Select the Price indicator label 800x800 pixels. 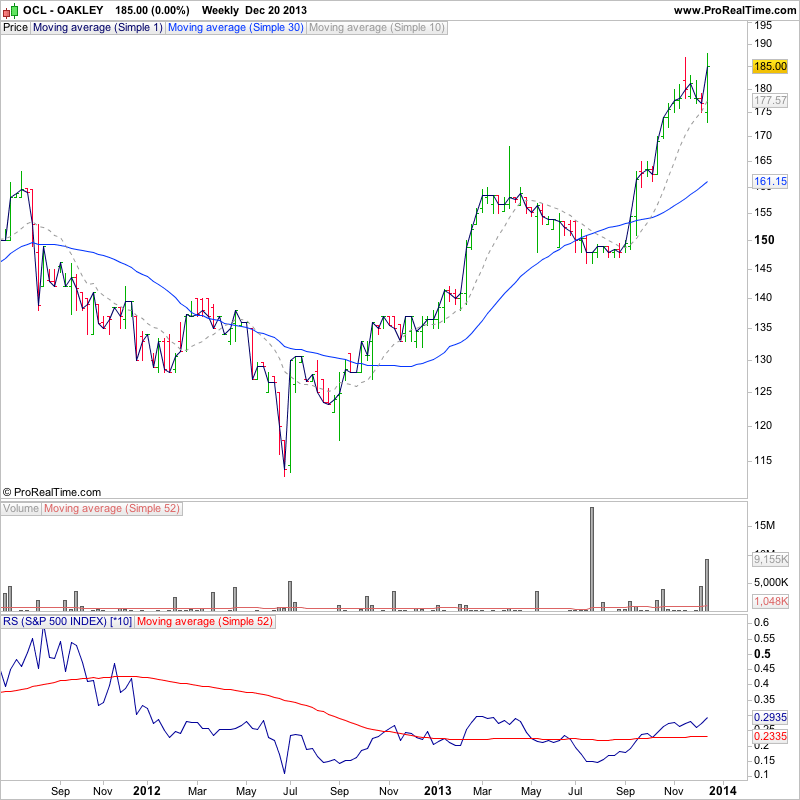click(x=15, y=28)
